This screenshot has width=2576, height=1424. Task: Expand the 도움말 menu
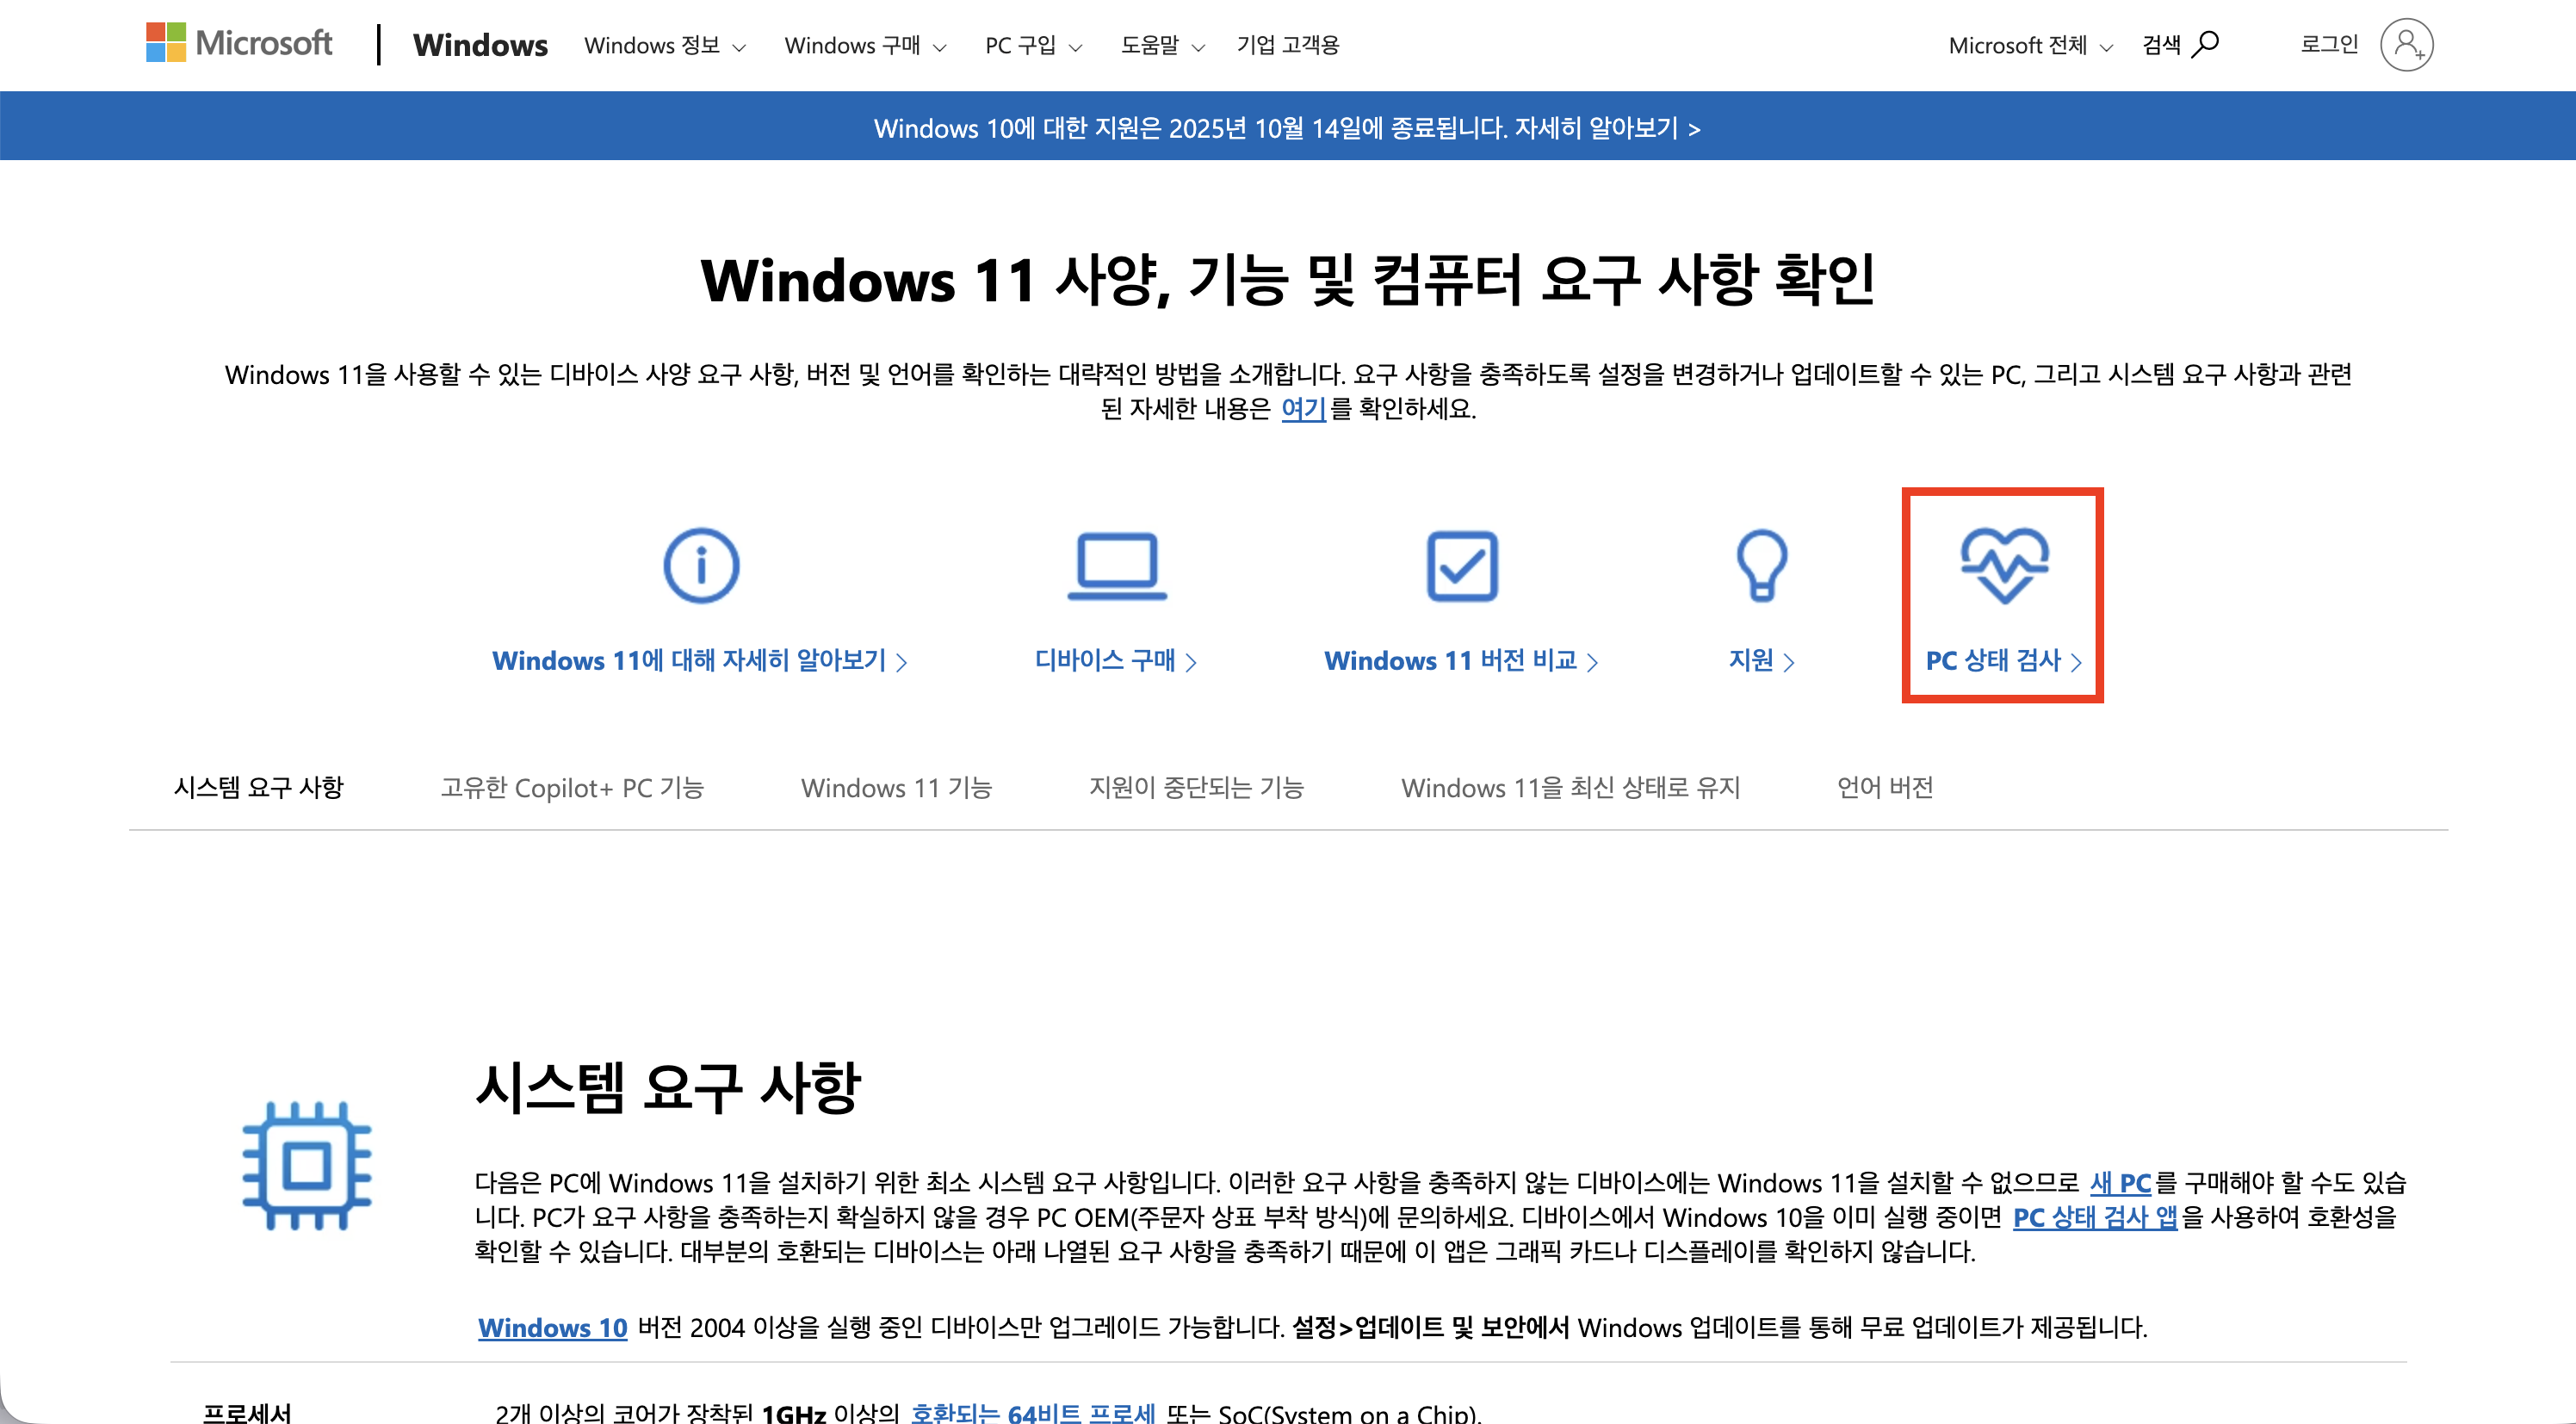pos(1163,45)
